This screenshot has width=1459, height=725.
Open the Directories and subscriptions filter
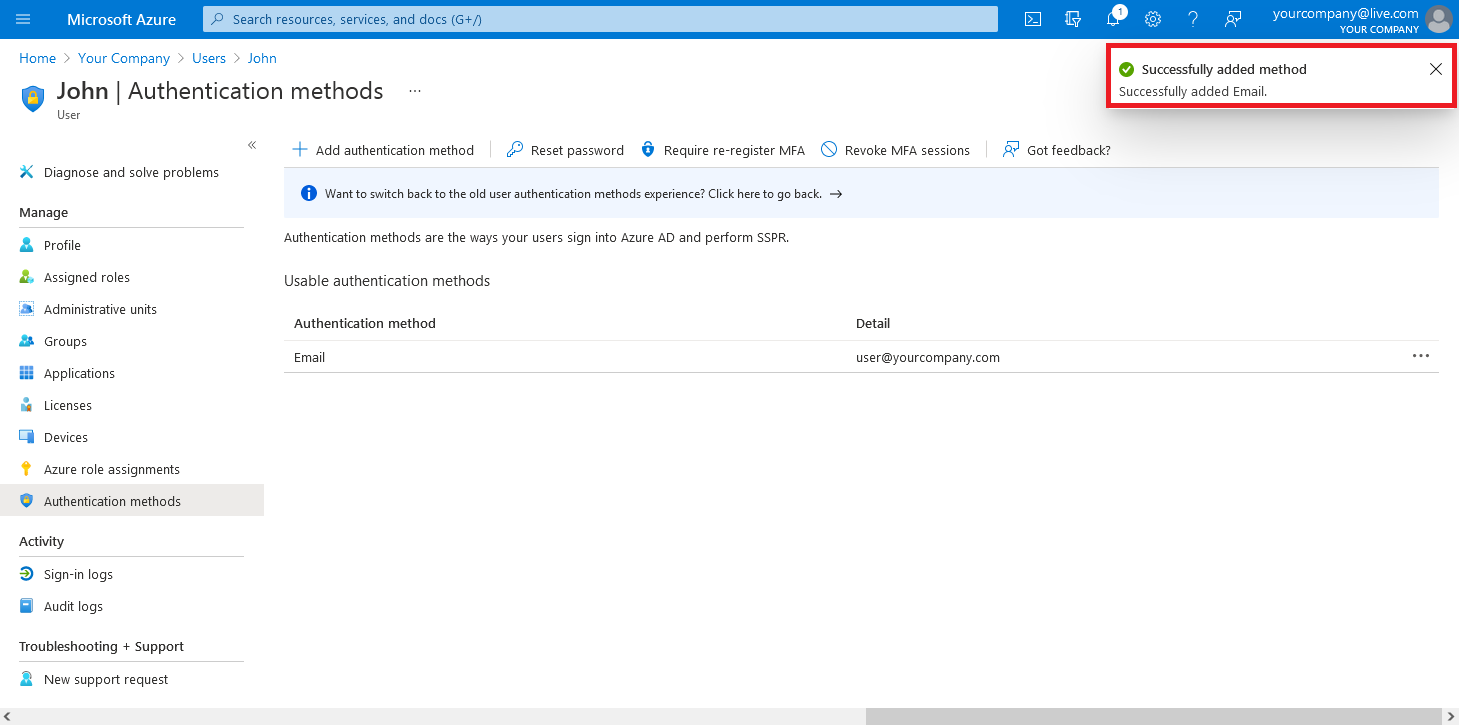[x=1072, y=19]
